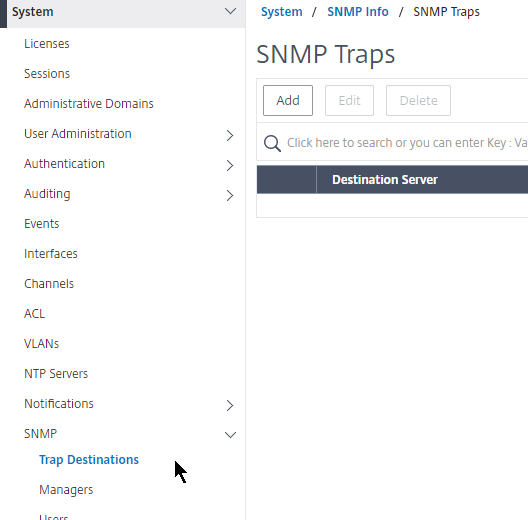This screenshot has width=528, height=520.
Task: Expand the Auditing submenu arrow
Action: [230, 195]
